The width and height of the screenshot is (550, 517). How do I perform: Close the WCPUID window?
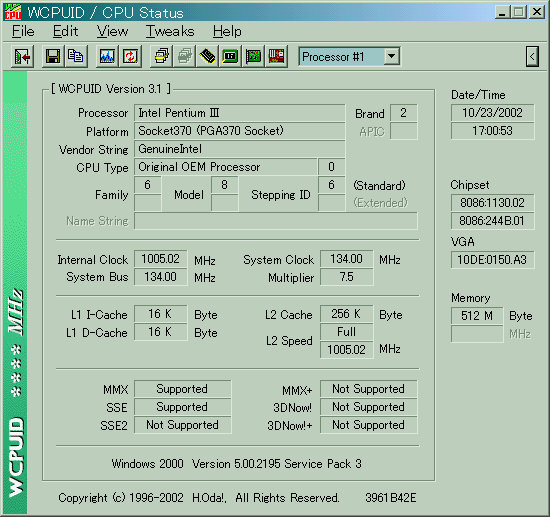tap(537, 12)
